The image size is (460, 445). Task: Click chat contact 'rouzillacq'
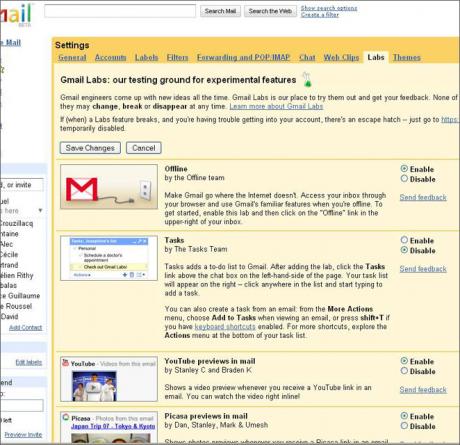tap(17, 223)
